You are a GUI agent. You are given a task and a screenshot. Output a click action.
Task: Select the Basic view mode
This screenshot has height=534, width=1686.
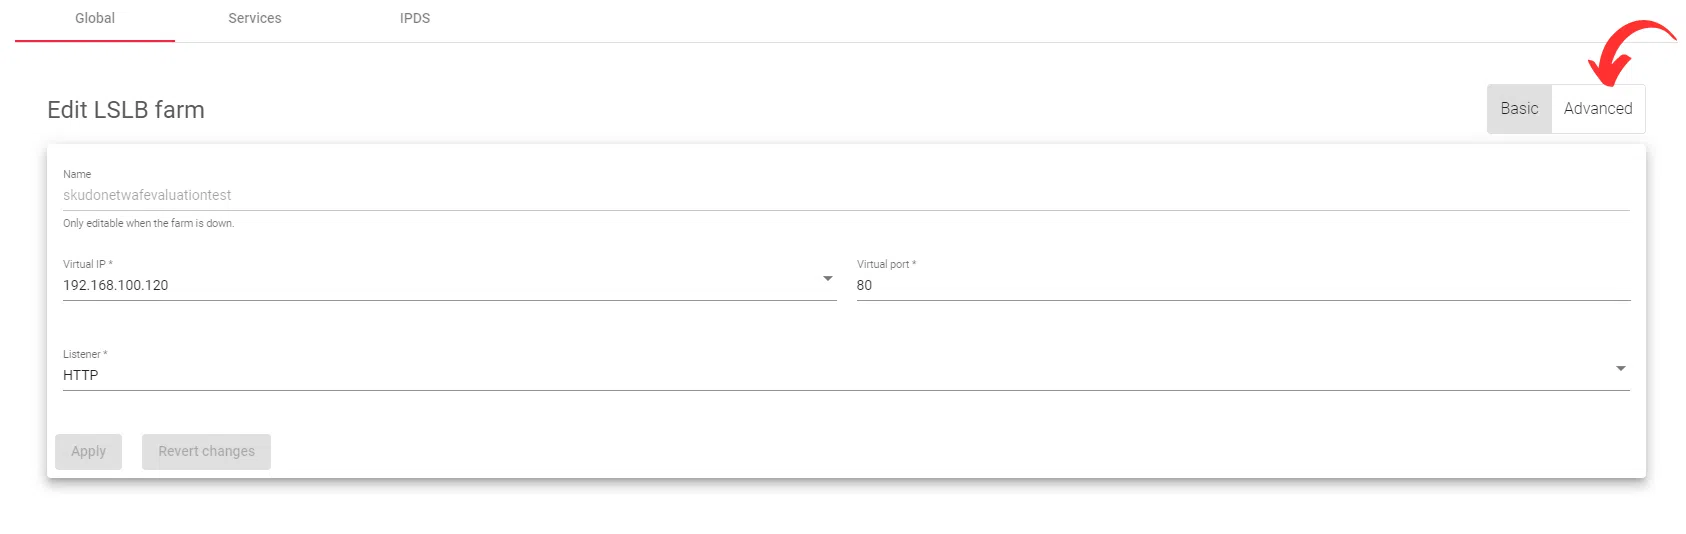tap(1519, 109)
